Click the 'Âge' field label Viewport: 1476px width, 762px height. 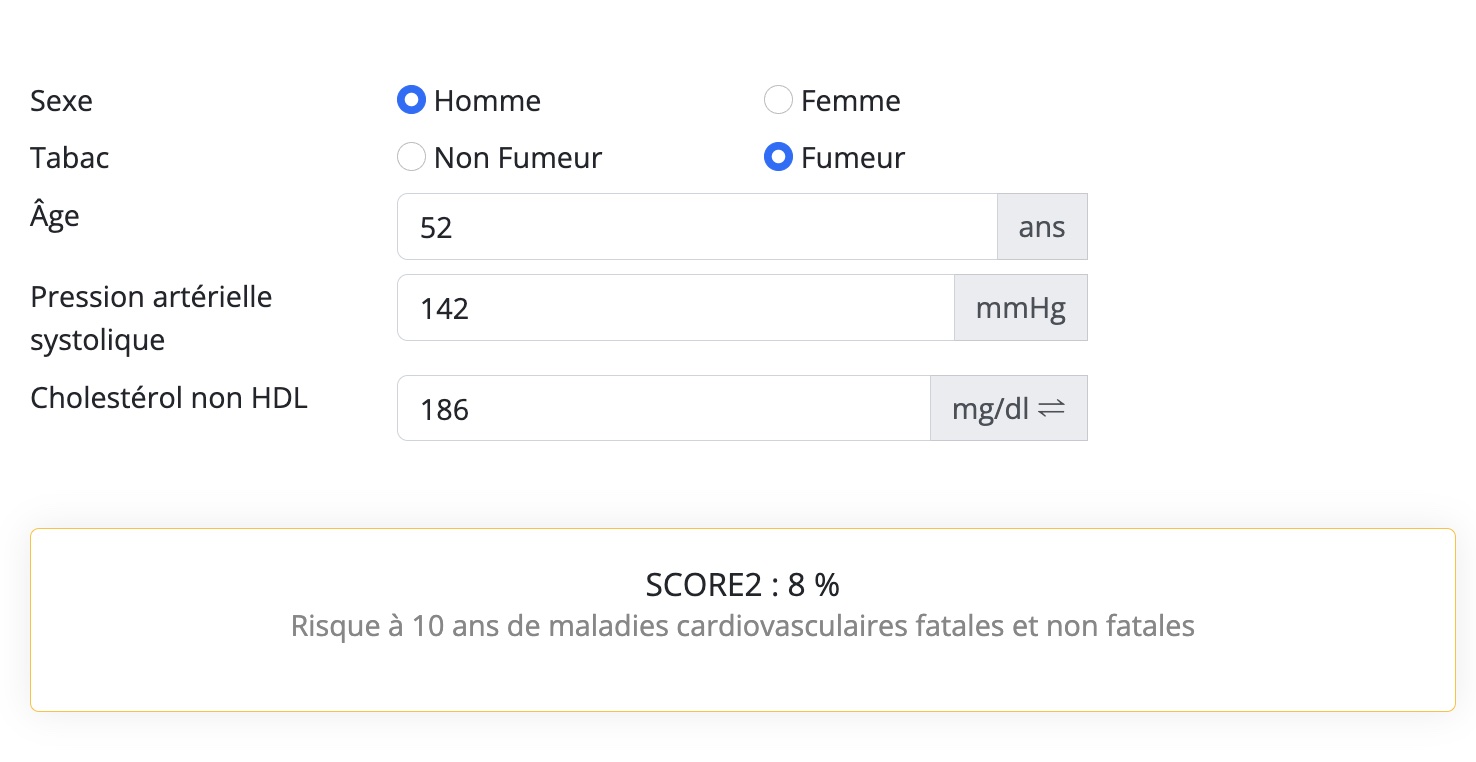click(x=55, y=214)
